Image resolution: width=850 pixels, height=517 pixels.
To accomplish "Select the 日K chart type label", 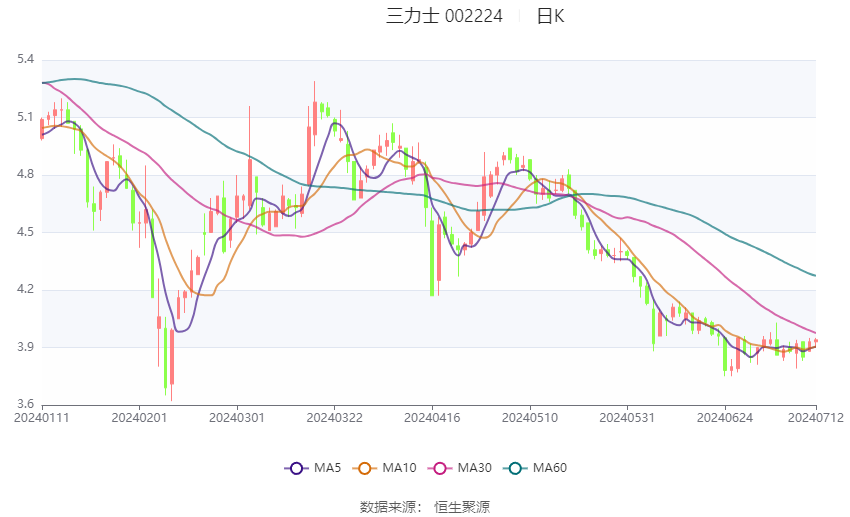I will [550, 16].
